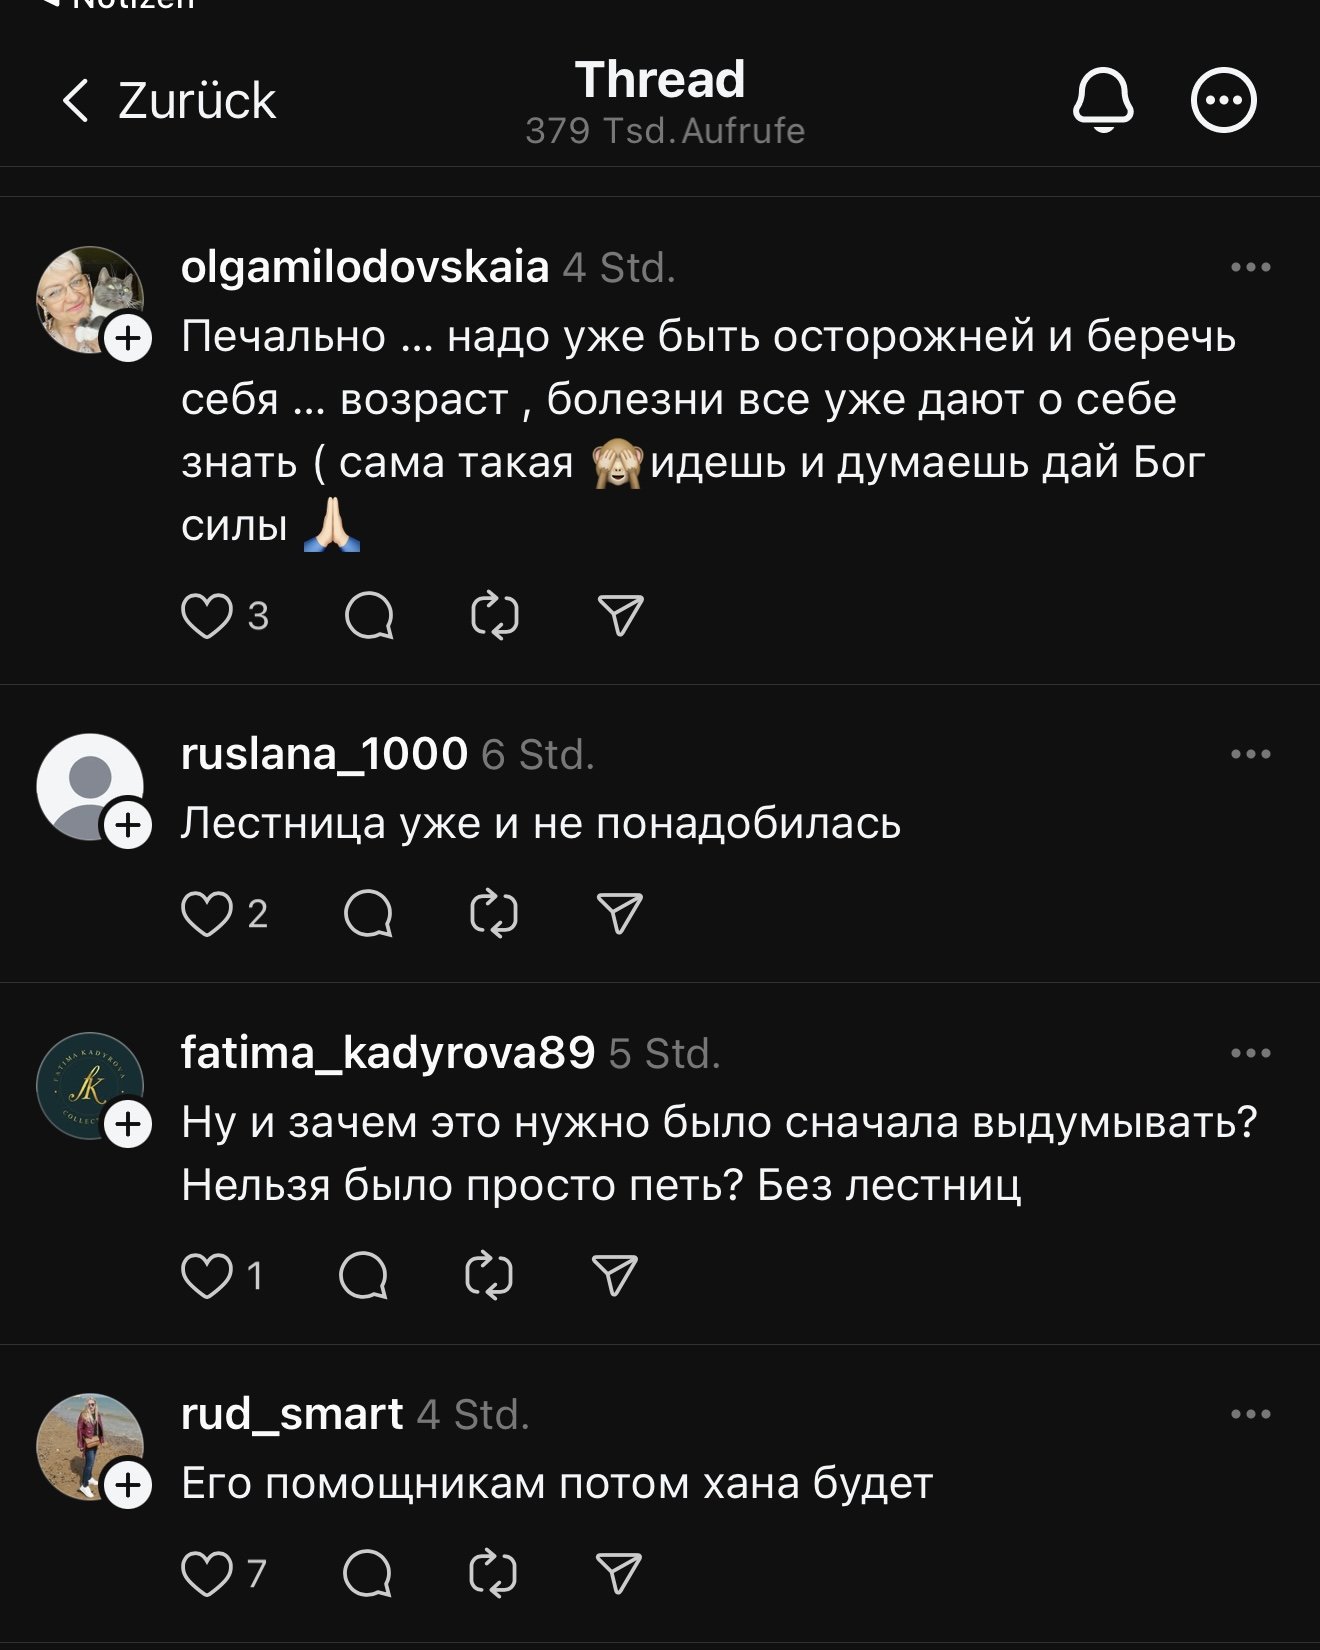1320x1650 pixels.
Task: Repost olgamilodovskaia's comment
Action: pyautogui.click(x=494, y=615)
